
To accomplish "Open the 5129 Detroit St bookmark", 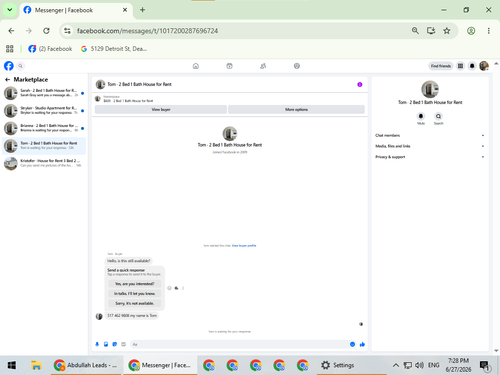I will pos(114,49).
